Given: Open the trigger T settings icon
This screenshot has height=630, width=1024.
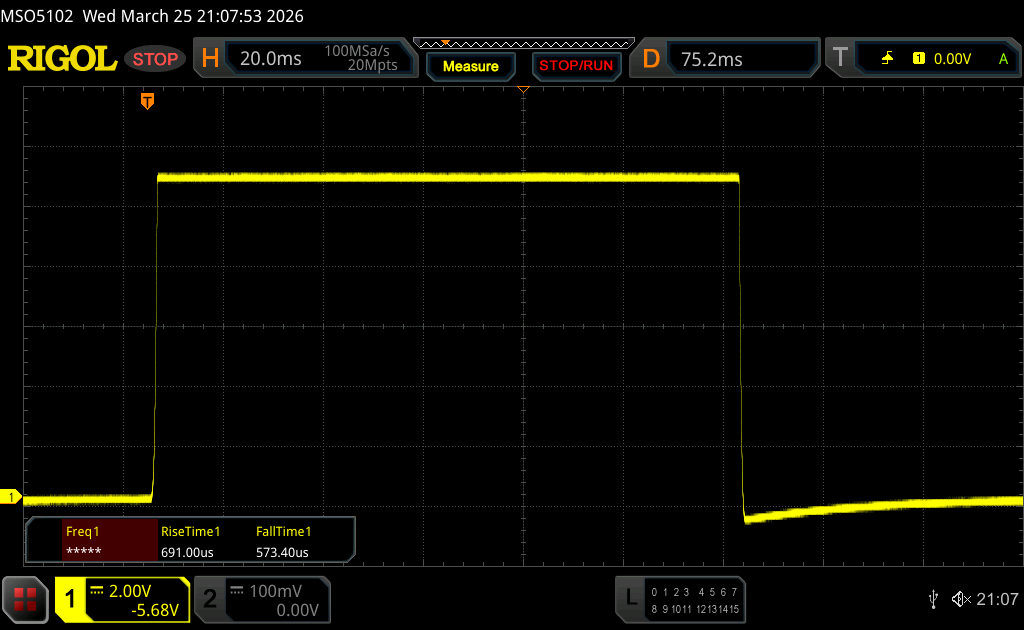Looking at the screenshot, I should tap(840, 59).
